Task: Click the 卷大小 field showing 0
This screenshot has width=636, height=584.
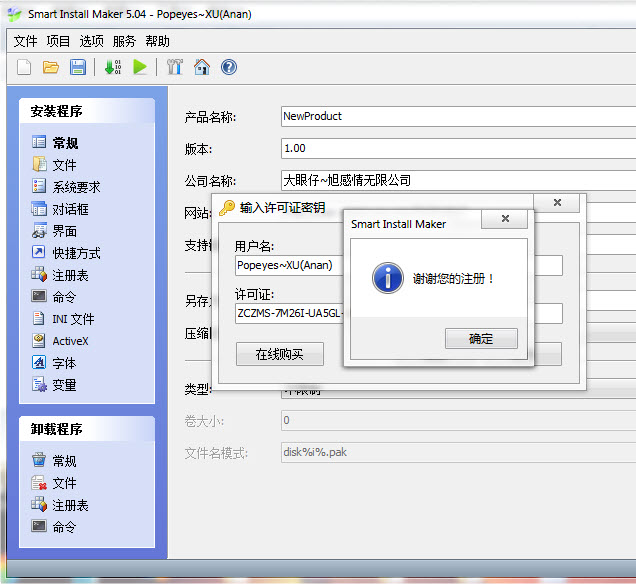Action: click(458, 420)
